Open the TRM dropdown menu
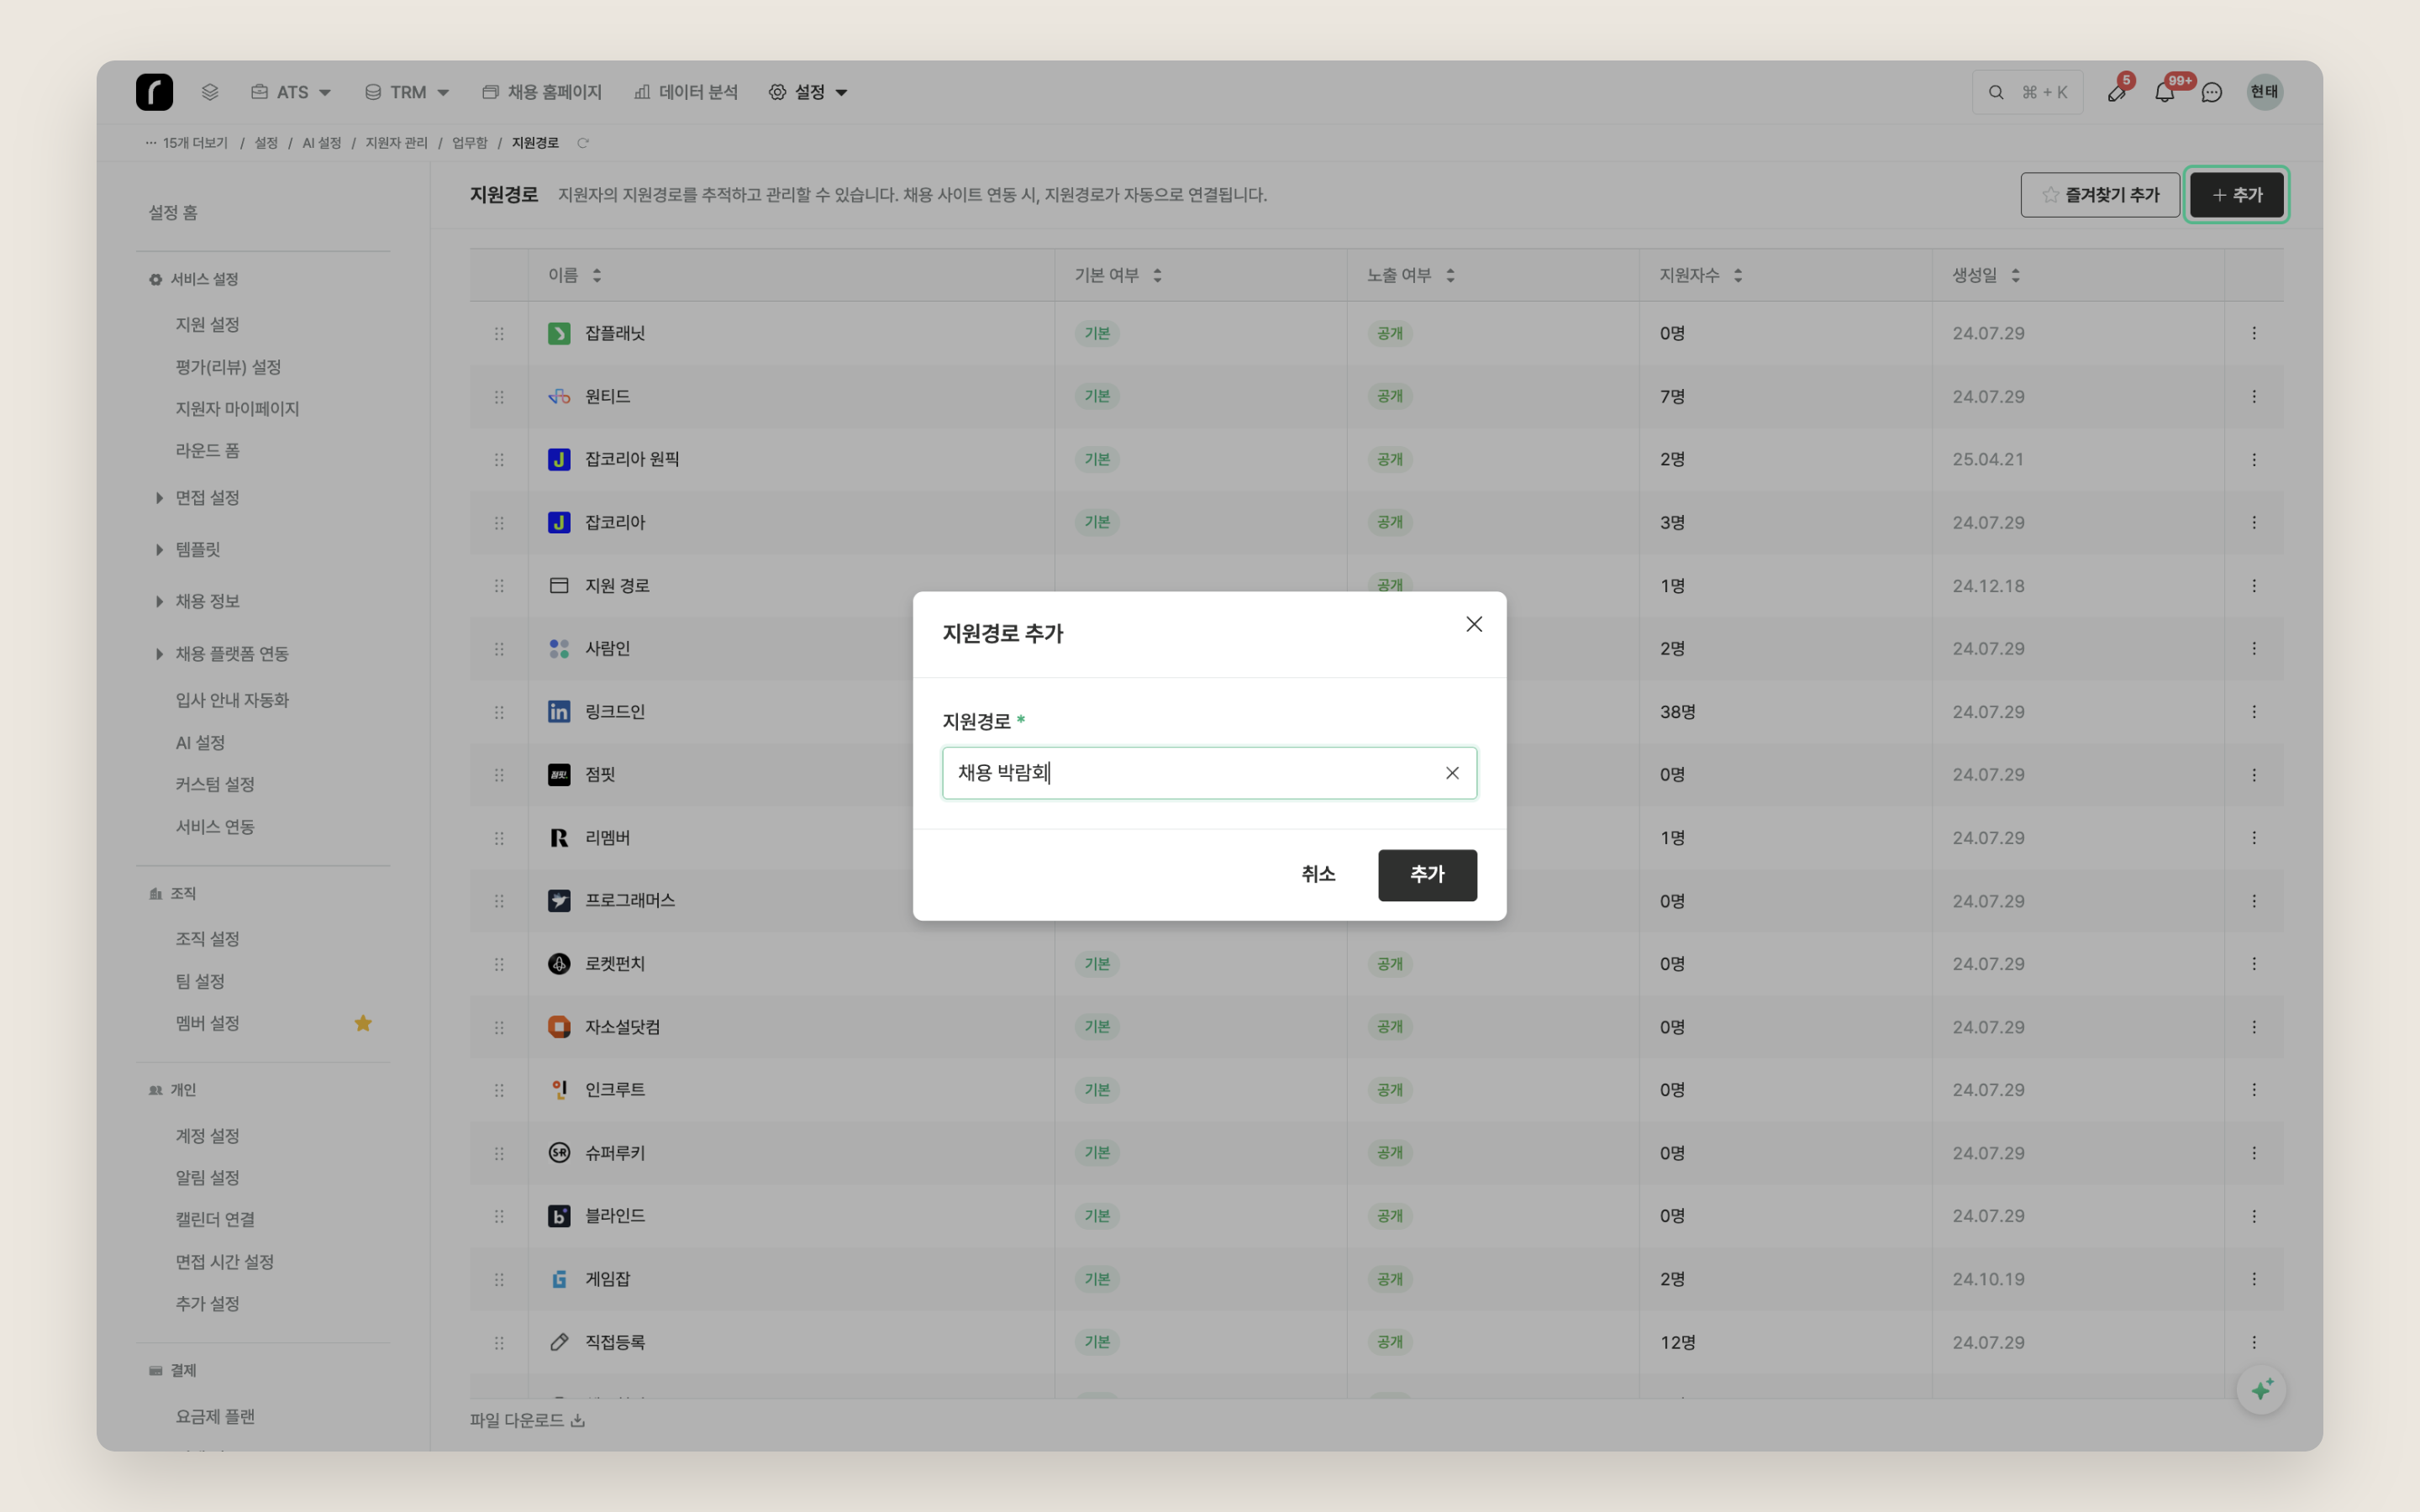 click(x=406, y=92)
